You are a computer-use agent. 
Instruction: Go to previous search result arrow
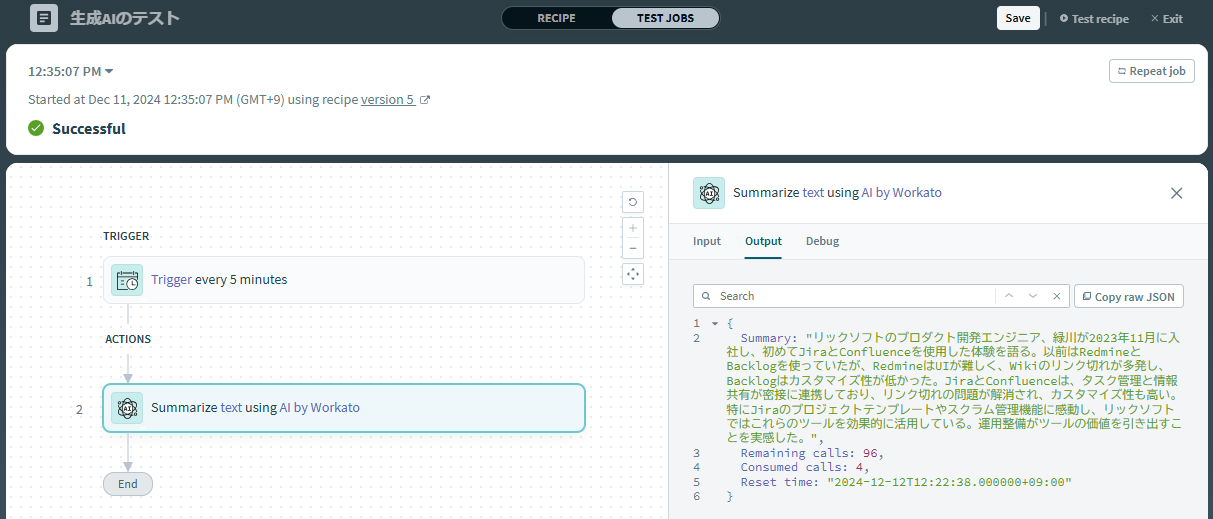(1009, 296)
